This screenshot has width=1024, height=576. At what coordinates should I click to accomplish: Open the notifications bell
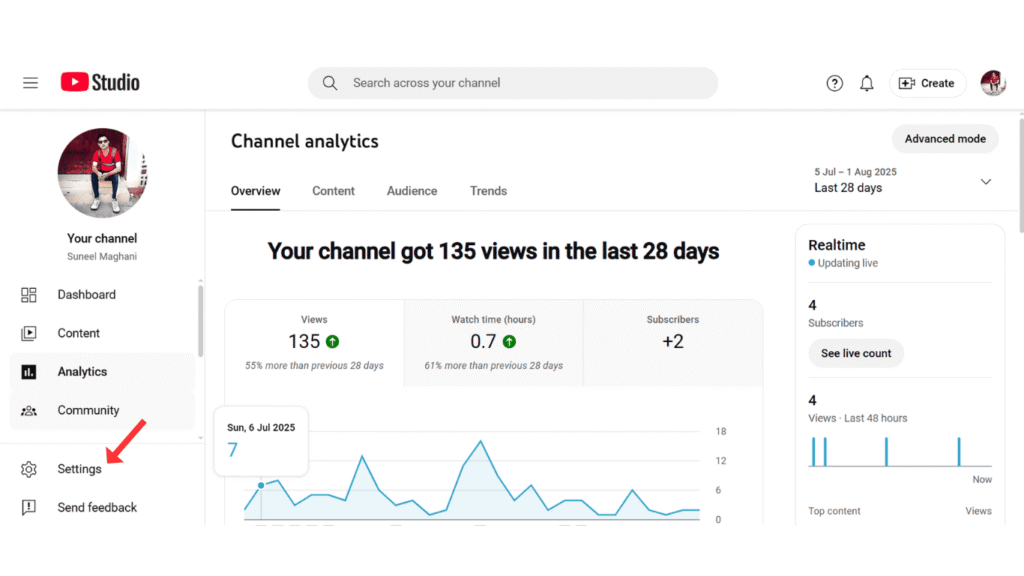click(866, 83)
